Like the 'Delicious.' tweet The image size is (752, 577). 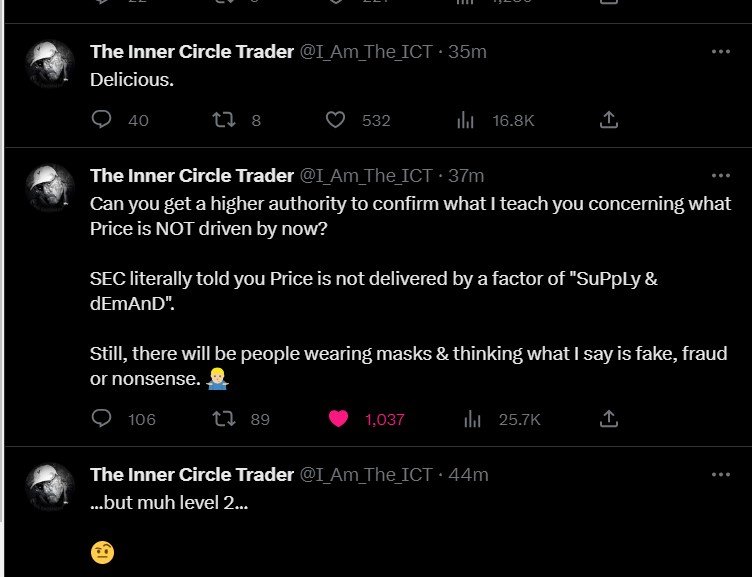pos(337,120)
